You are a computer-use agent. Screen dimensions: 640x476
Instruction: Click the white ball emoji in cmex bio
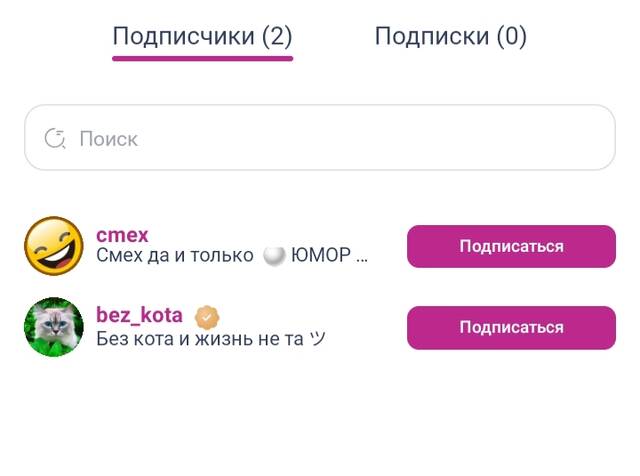[274, 256]
